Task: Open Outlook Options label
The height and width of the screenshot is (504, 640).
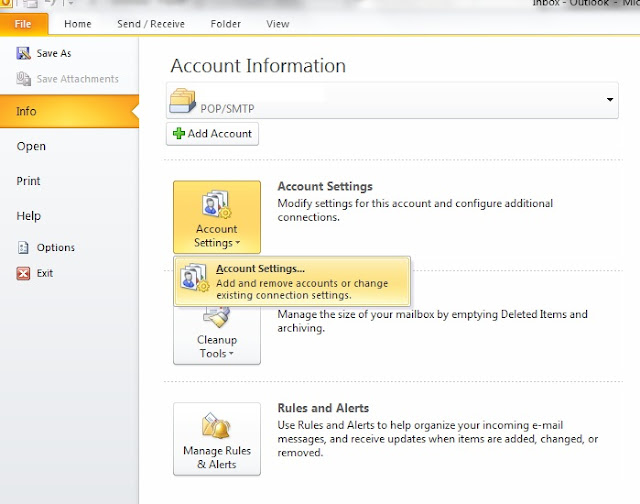Action: (x=56, y=247)
